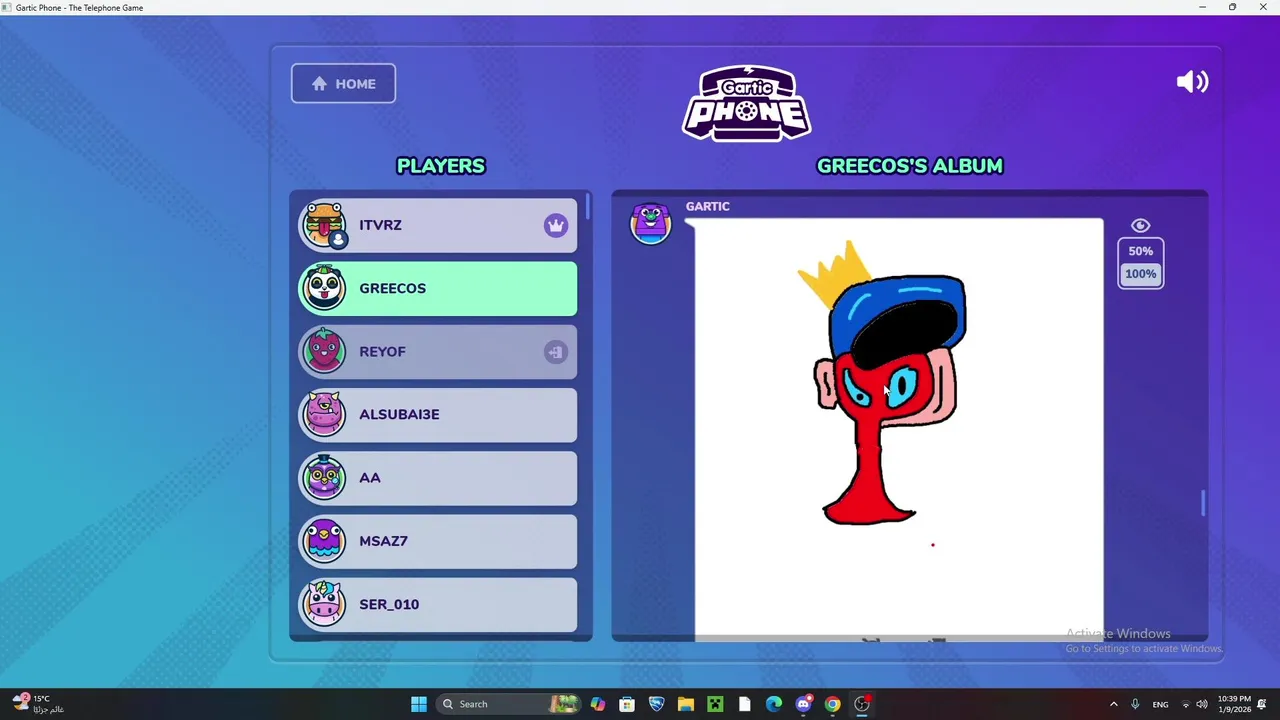Open Copilot from taskbar
The width and height of the screenshot is (1280, 720).
(x=597, y=704)
